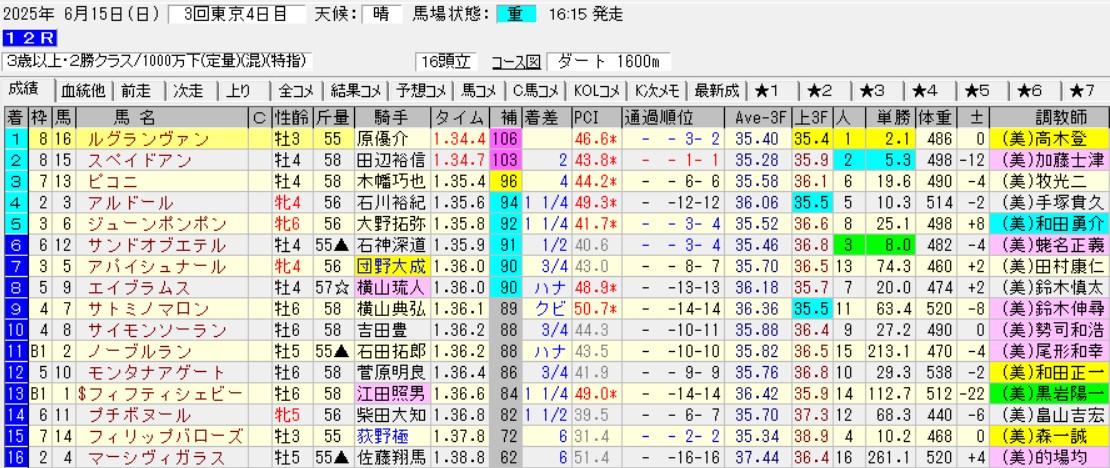The height and width of the screenshot is (468, 1110).
Task: Select the ★7 star tab
Action: (x=1083, y=91)
